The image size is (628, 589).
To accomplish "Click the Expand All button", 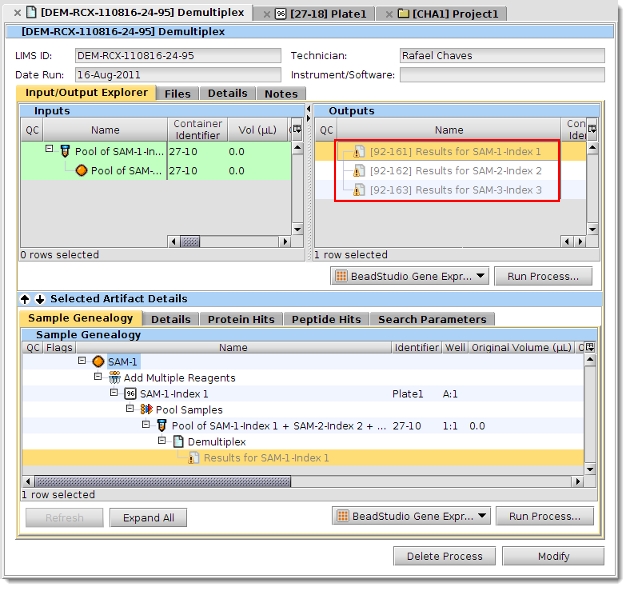I will pos(148,518).
